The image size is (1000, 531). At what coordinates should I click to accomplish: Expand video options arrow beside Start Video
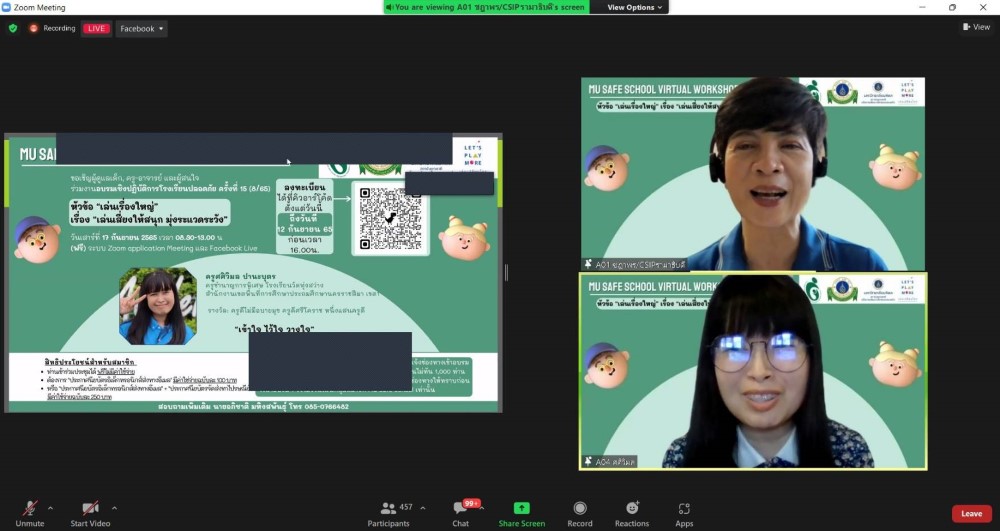click(114, 508)
